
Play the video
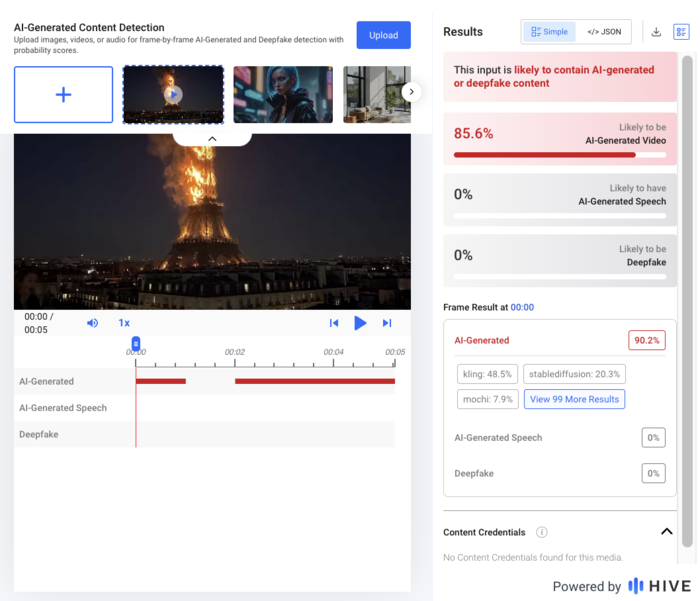360,323
